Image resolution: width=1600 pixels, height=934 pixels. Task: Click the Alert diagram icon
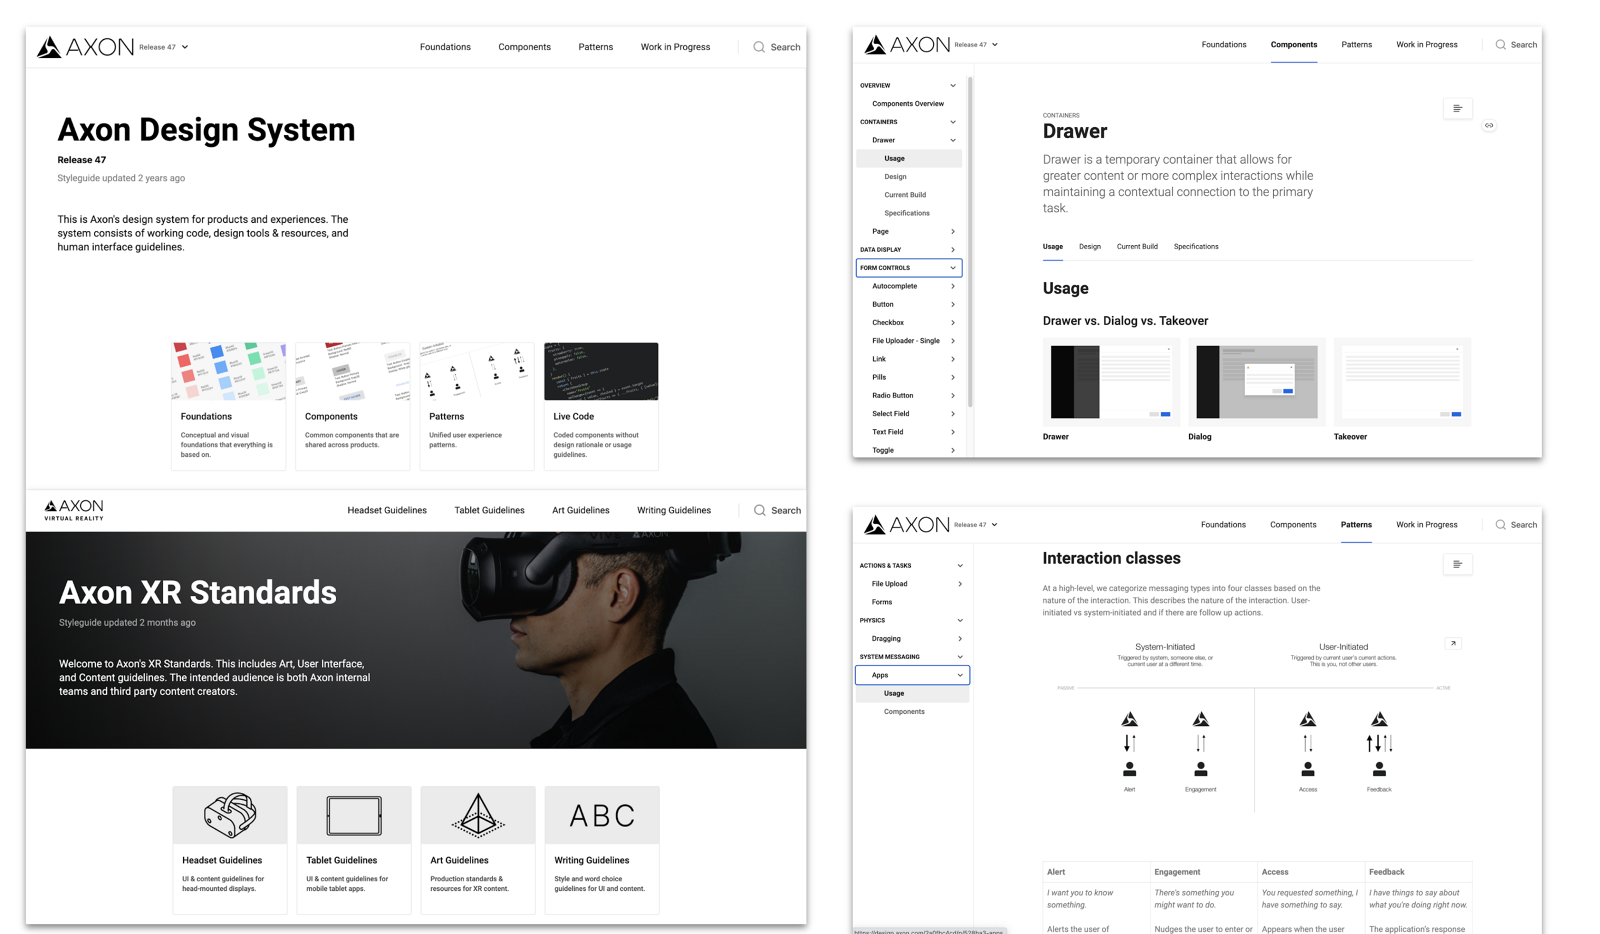1129,745
